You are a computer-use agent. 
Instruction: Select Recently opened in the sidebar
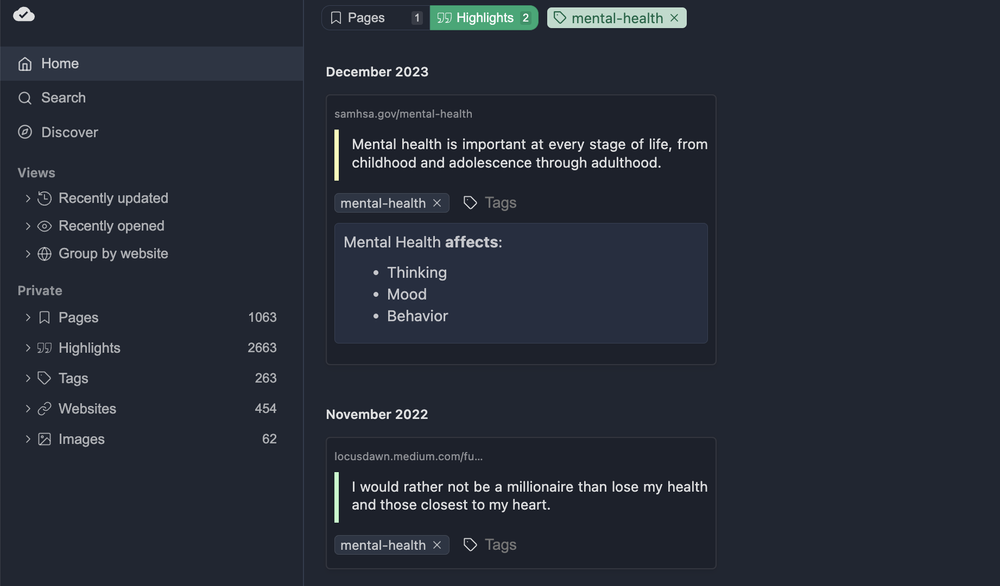(x=111, y=225)
